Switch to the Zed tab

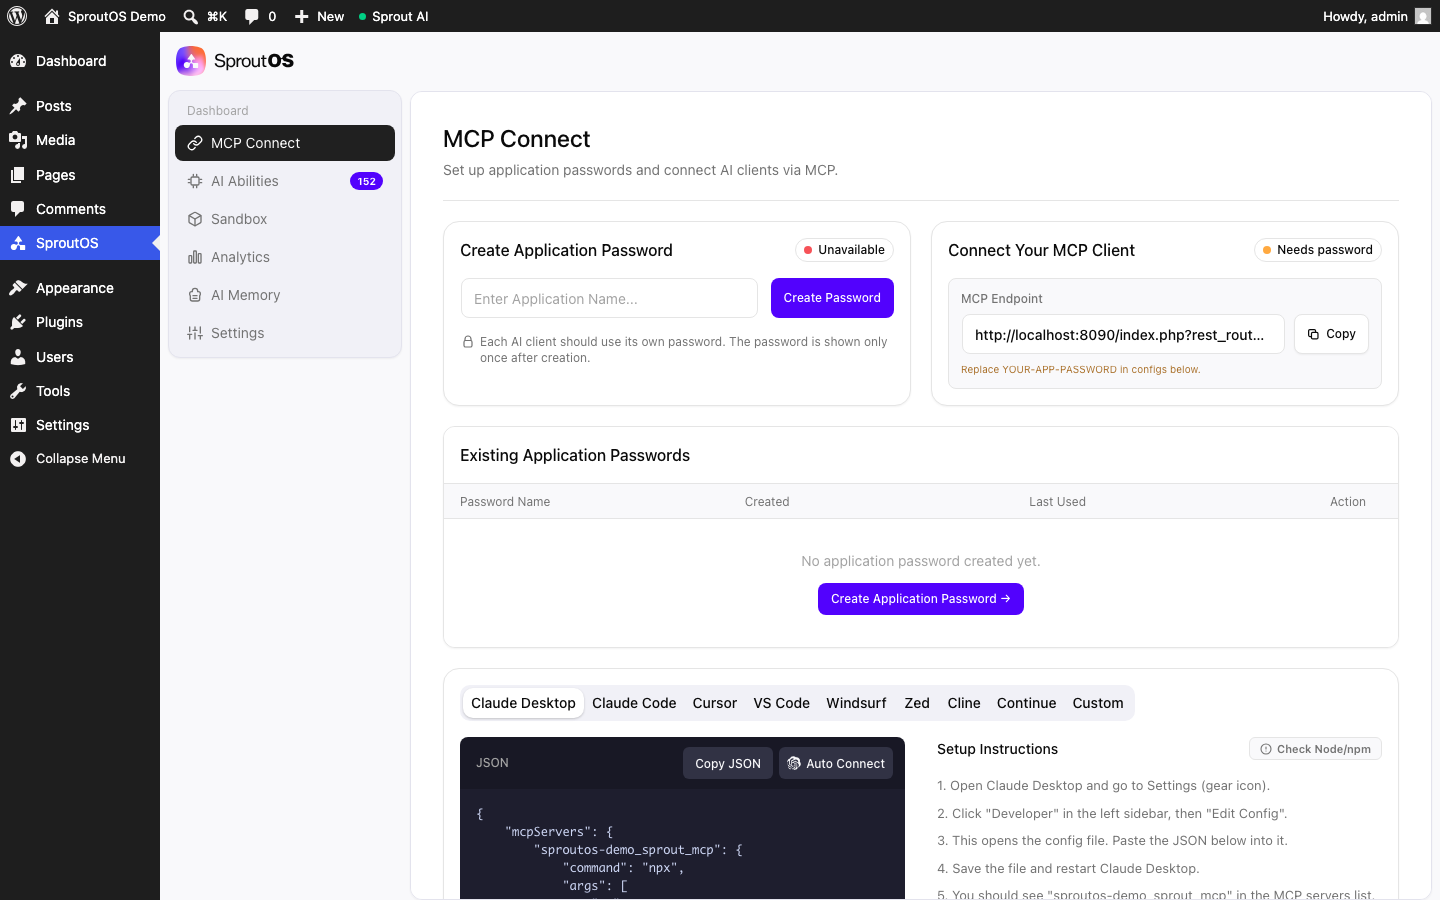pyautogui.click(x=917, y=703)
